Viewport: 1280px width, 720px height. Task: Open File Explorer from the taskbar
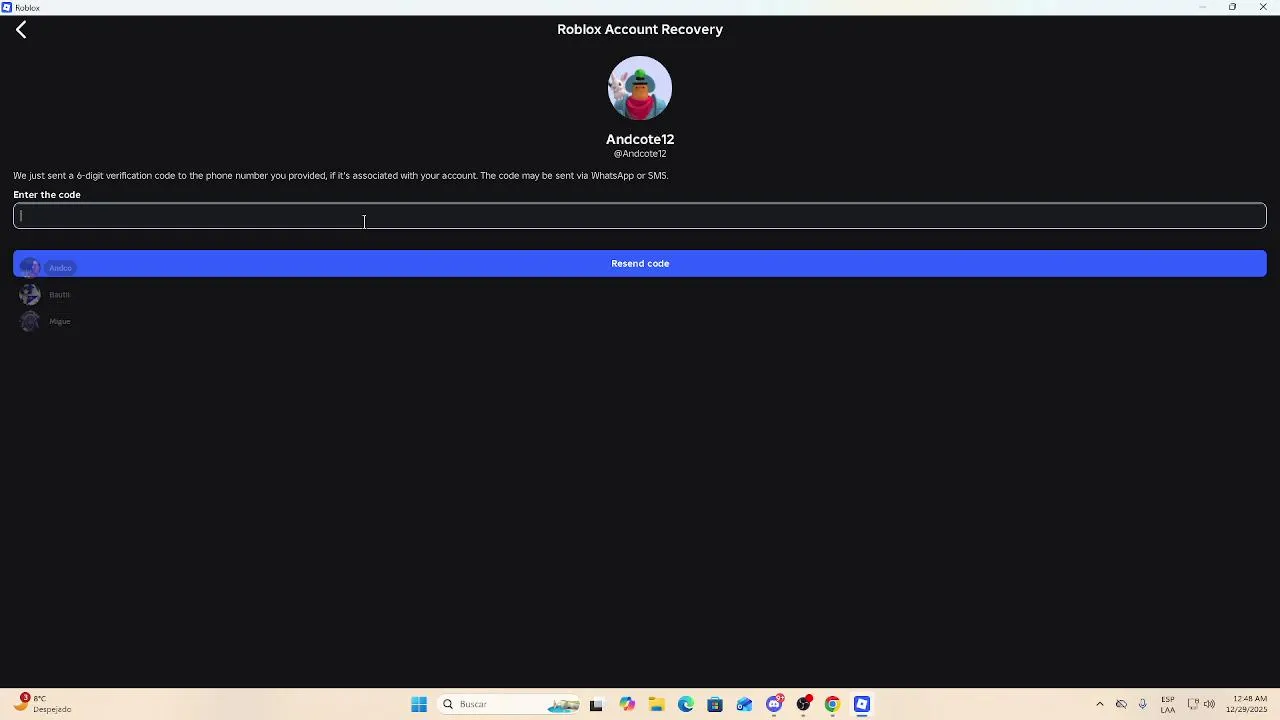point(656,704)
